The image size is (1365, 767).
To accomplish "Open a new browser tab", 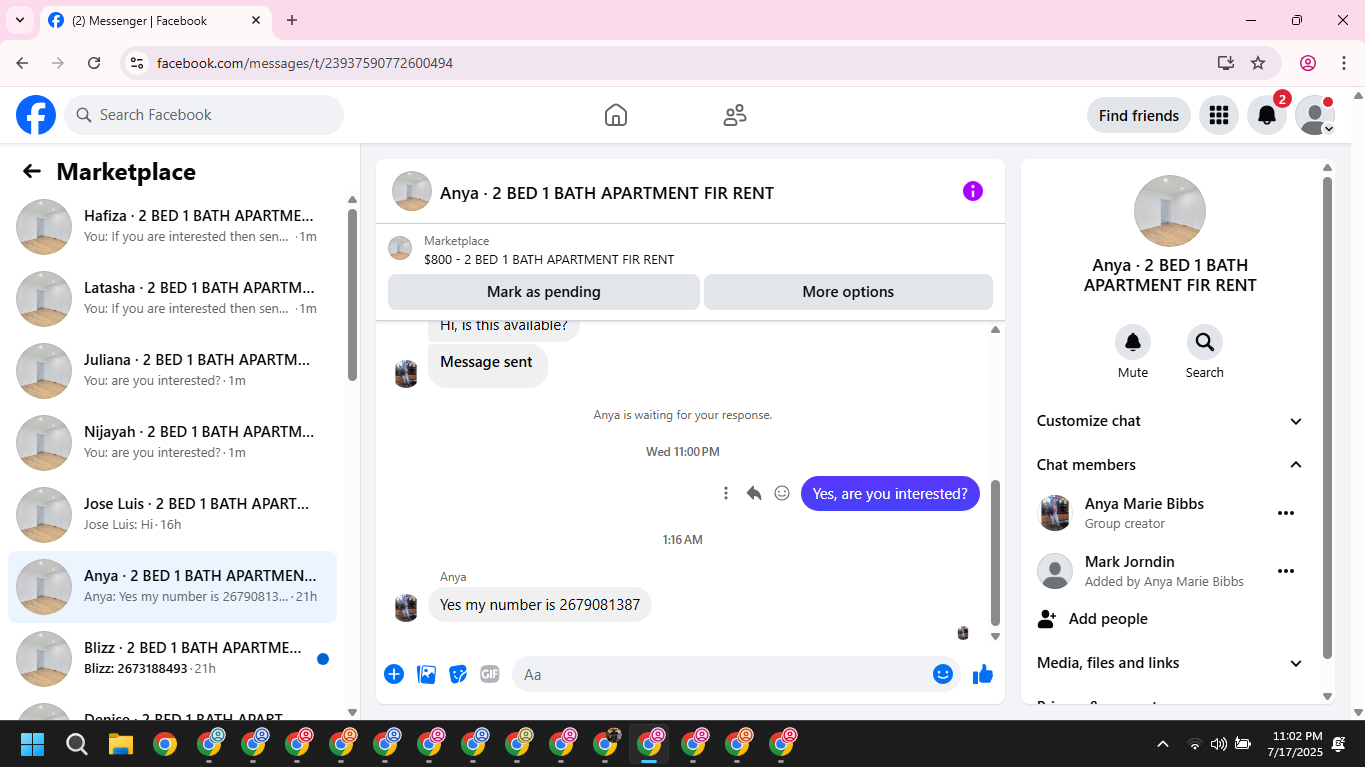I will pyautogui.click(x=292, y=20).
